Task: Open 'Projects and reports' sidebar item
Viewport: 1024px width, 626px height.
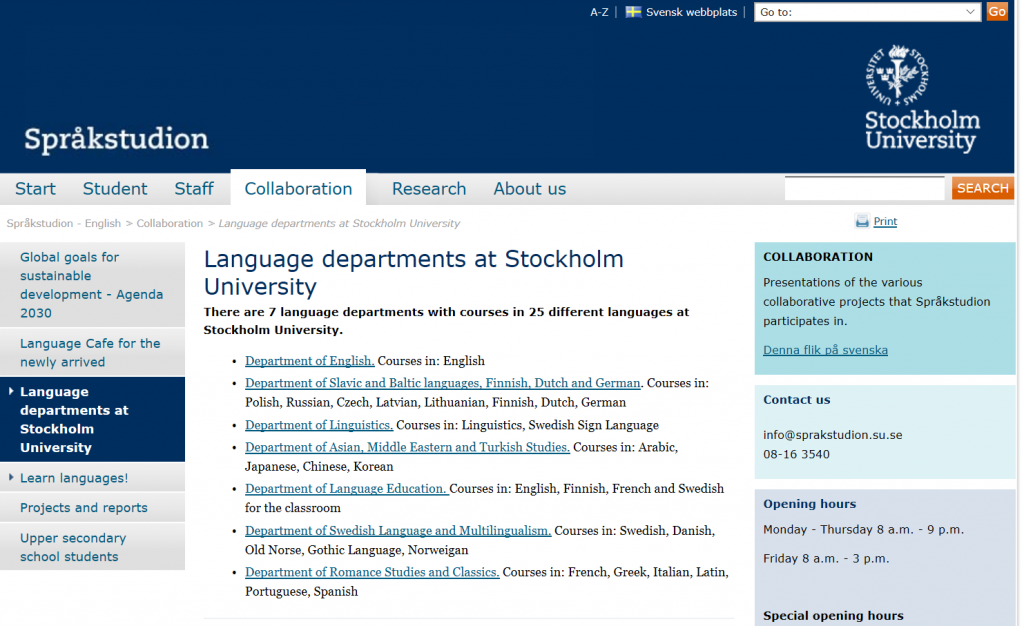Action: pos(92,507)
